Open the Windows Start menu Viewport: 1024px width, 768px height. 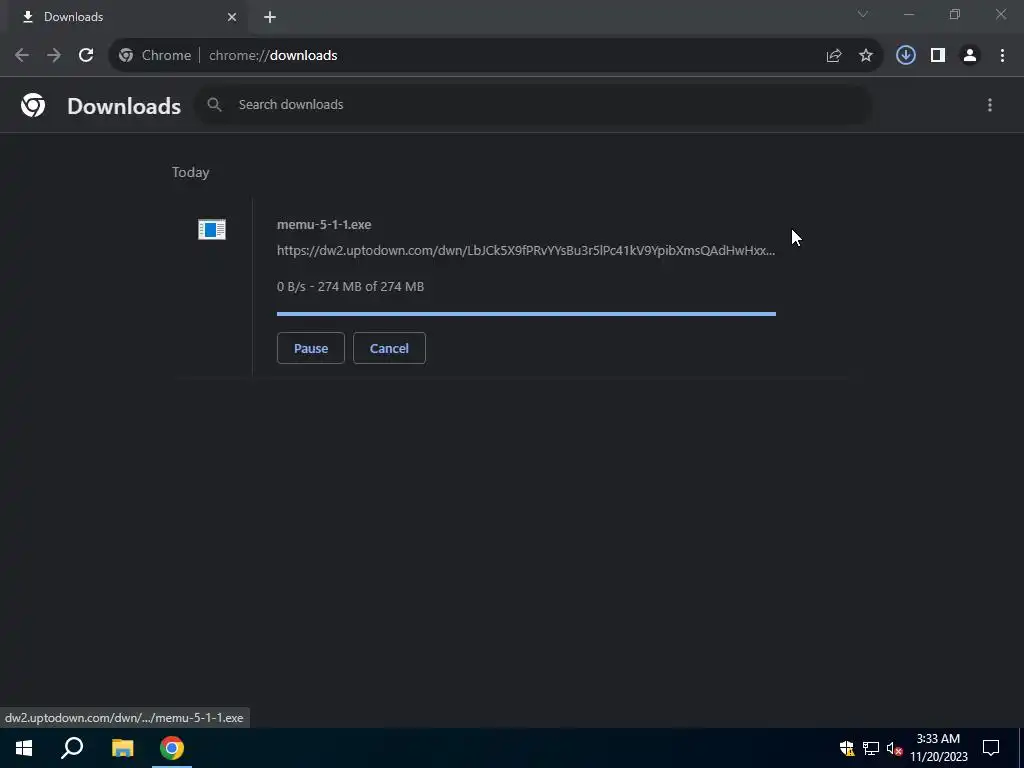pyautogui.click(x=24, y=748)
